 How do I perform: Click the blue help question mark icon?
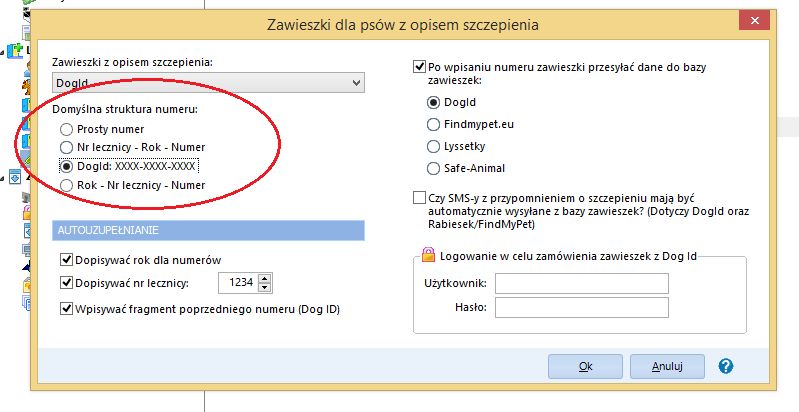(x=725, y=366)
